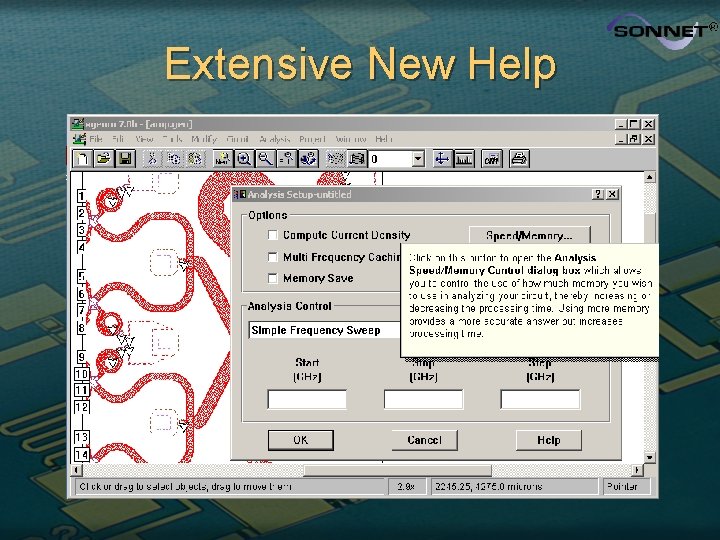The image size is (720, 540).
Task: Open the Help menu in menu bar
Action: point(383,139)
